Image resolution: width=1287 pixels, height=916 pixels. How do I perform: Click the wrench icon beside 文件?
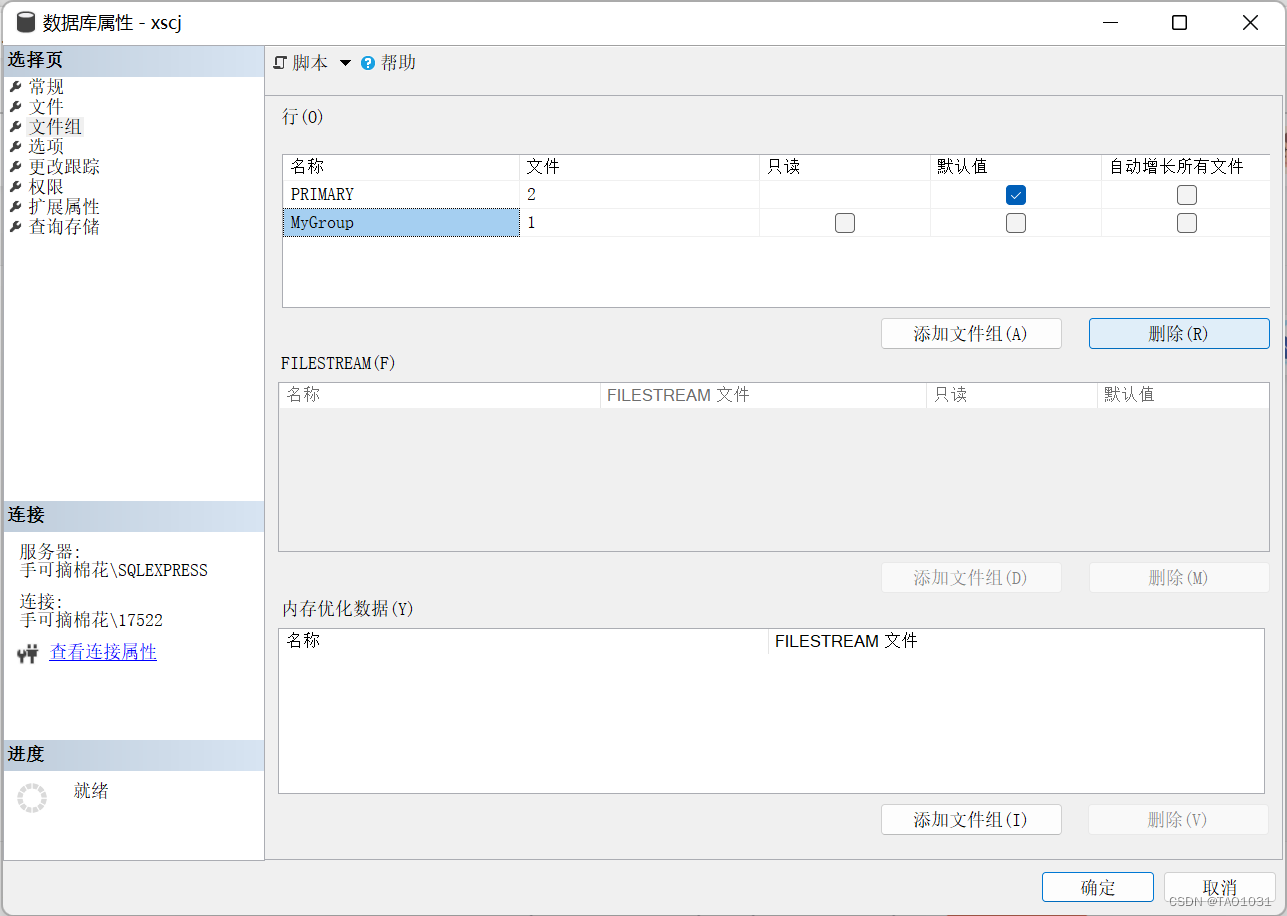point(16,107)
